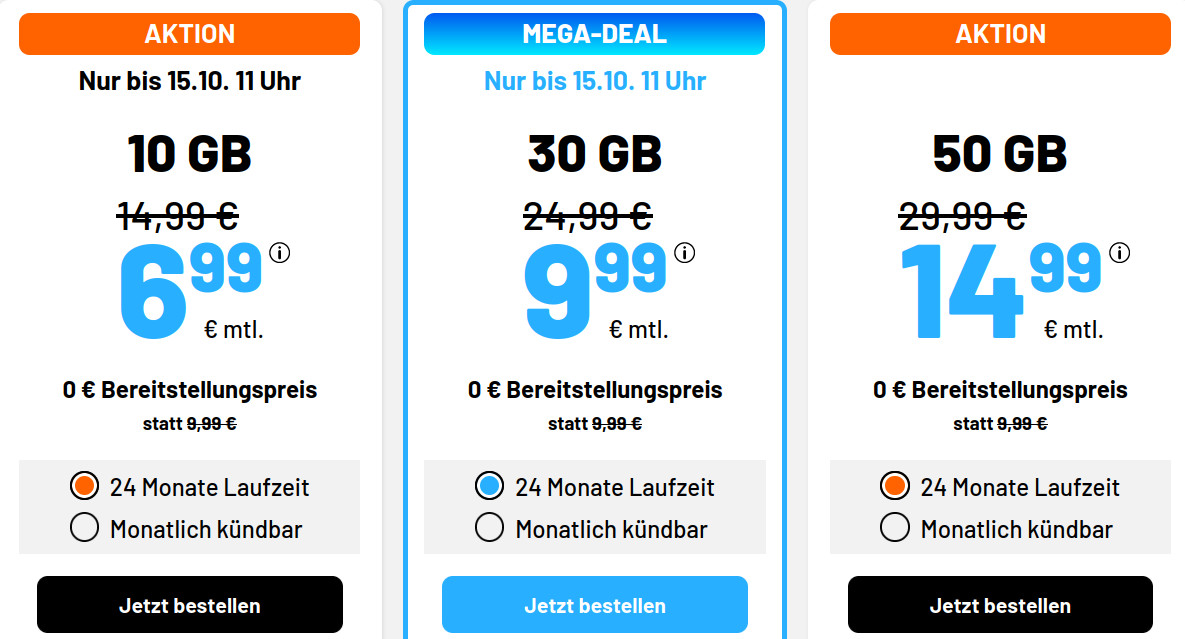Click the blue MEGA-DEAL banner

594,33
